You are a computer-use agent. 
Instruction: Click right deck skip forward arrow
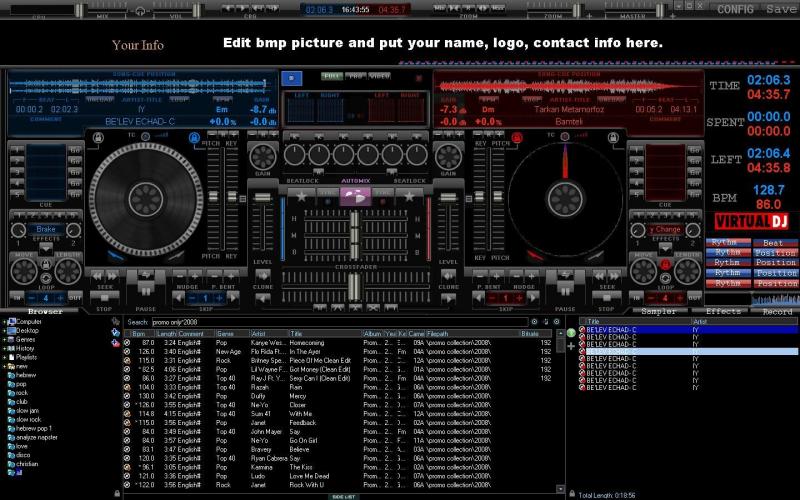tap(533, 298)
